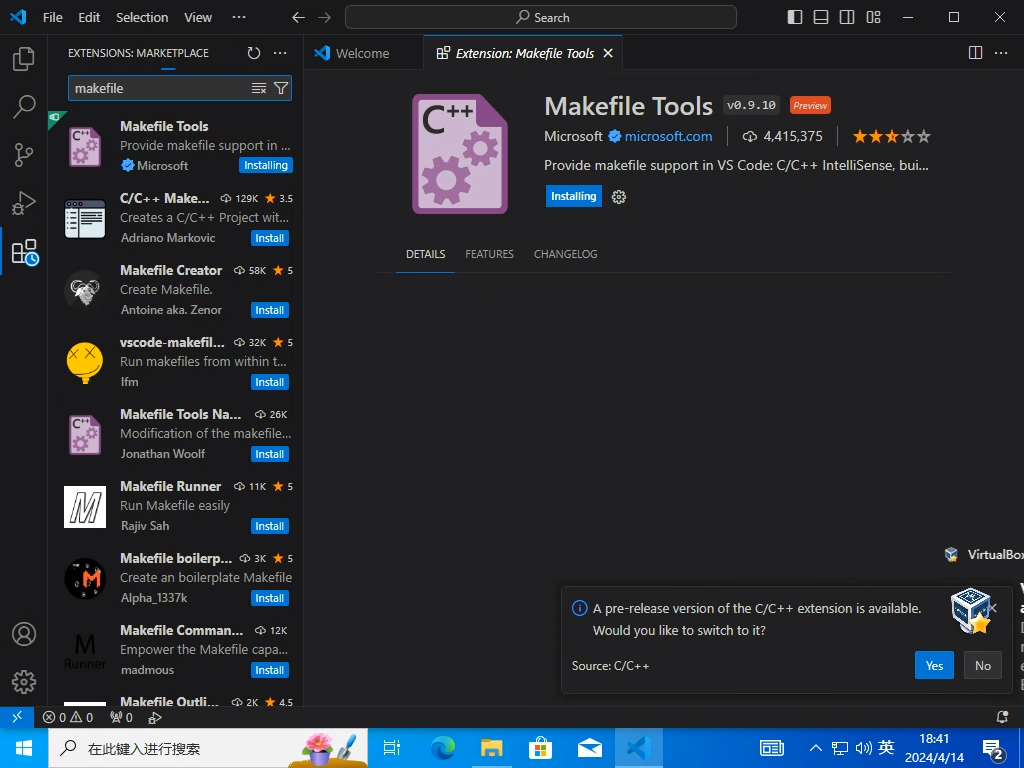The image size is (1024, 768).
Task: Toggle the bottom panel layout button
Action: 821,17
